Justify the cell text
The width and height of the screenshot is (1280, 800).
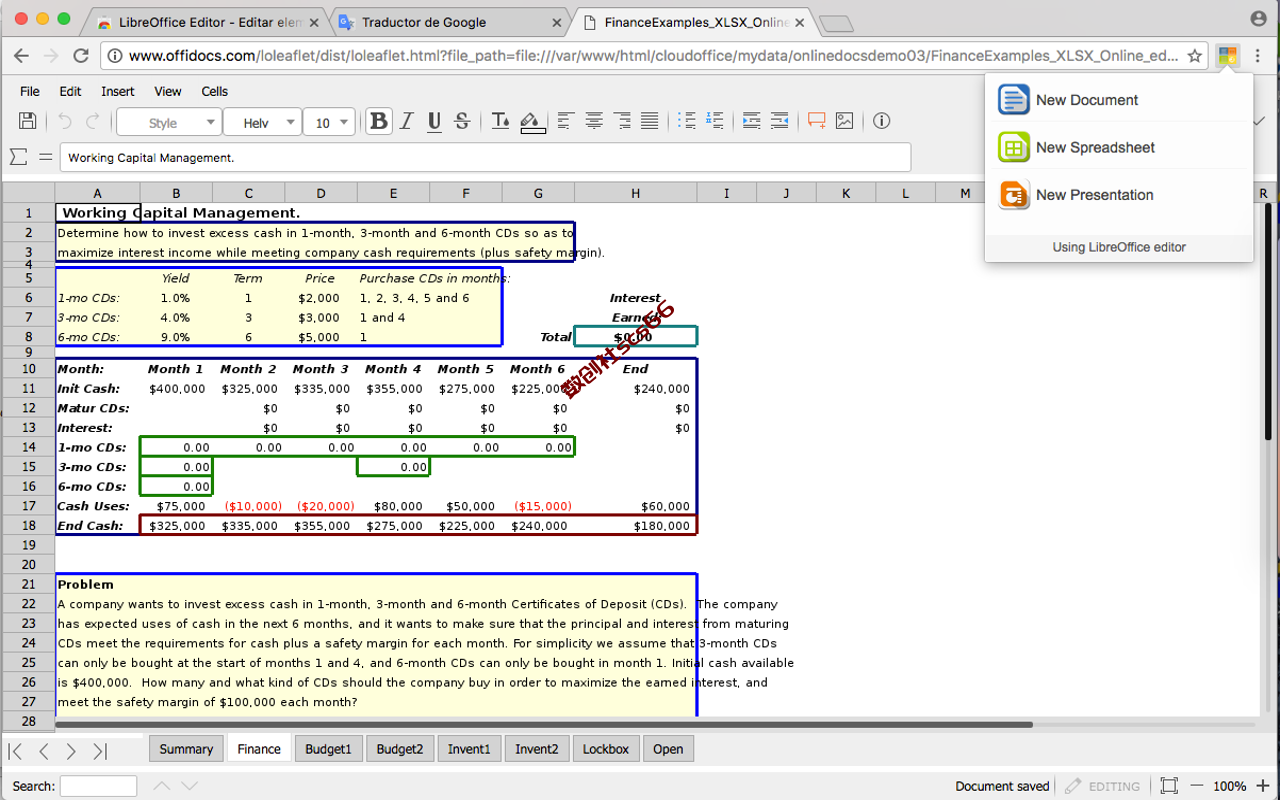(649, 121)
